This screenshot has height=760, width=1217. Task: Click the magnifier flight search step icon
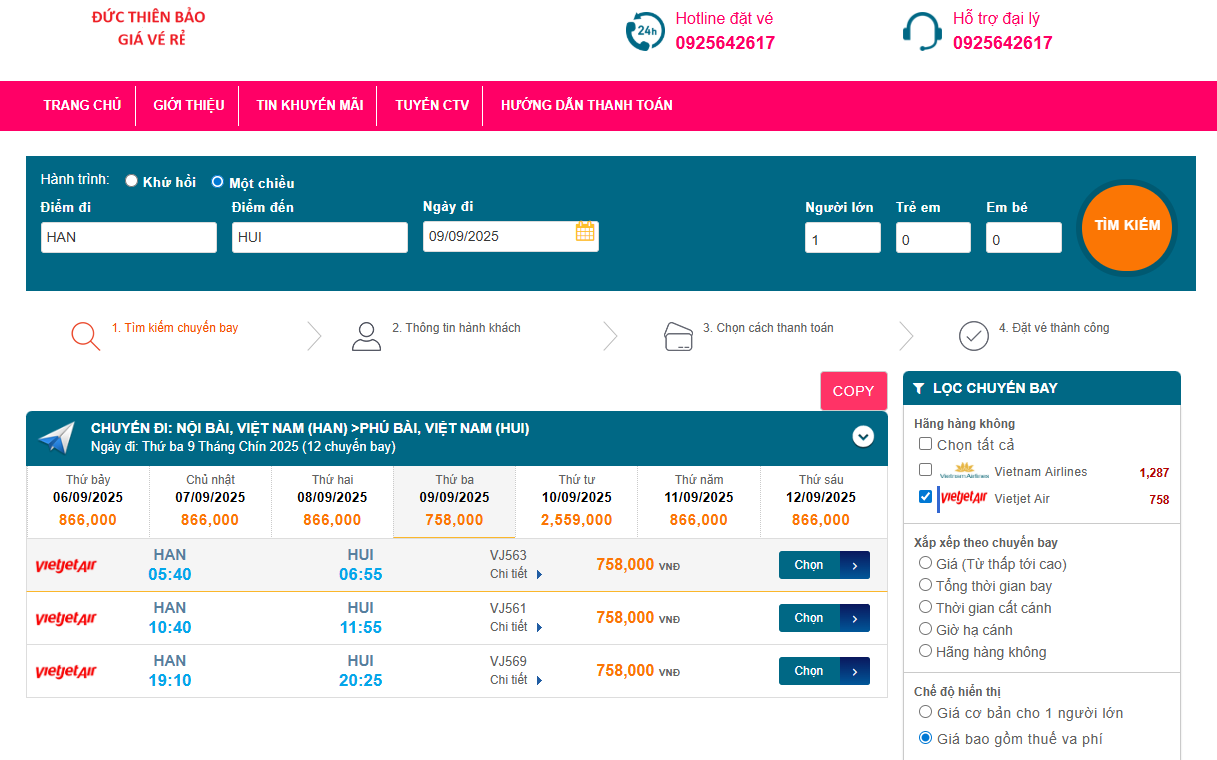coord(86,336)
